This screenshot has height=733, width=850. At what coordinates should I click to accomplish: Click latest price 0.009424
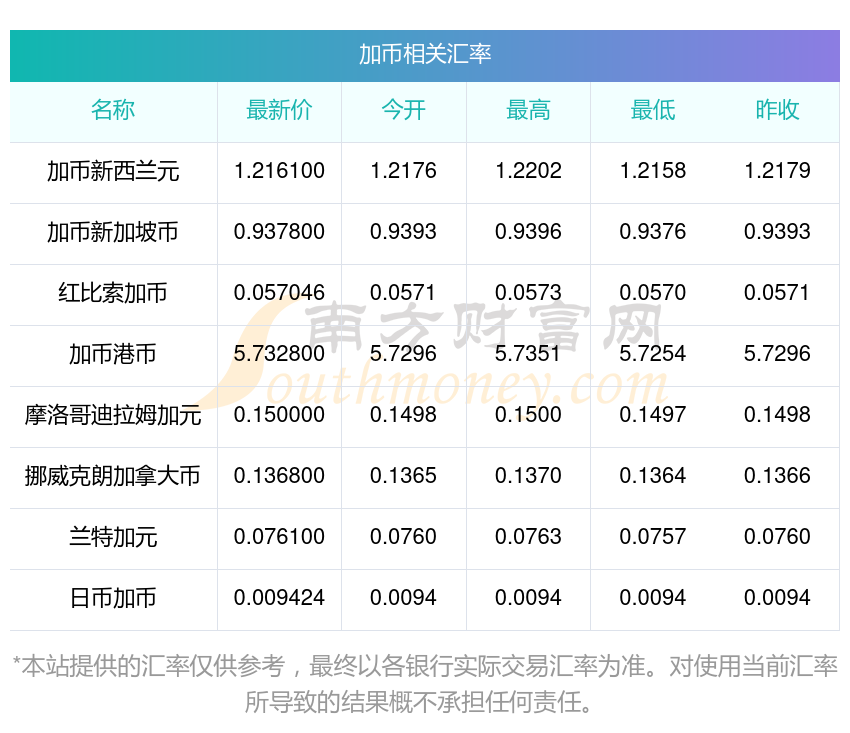click(x=279, y=598)
